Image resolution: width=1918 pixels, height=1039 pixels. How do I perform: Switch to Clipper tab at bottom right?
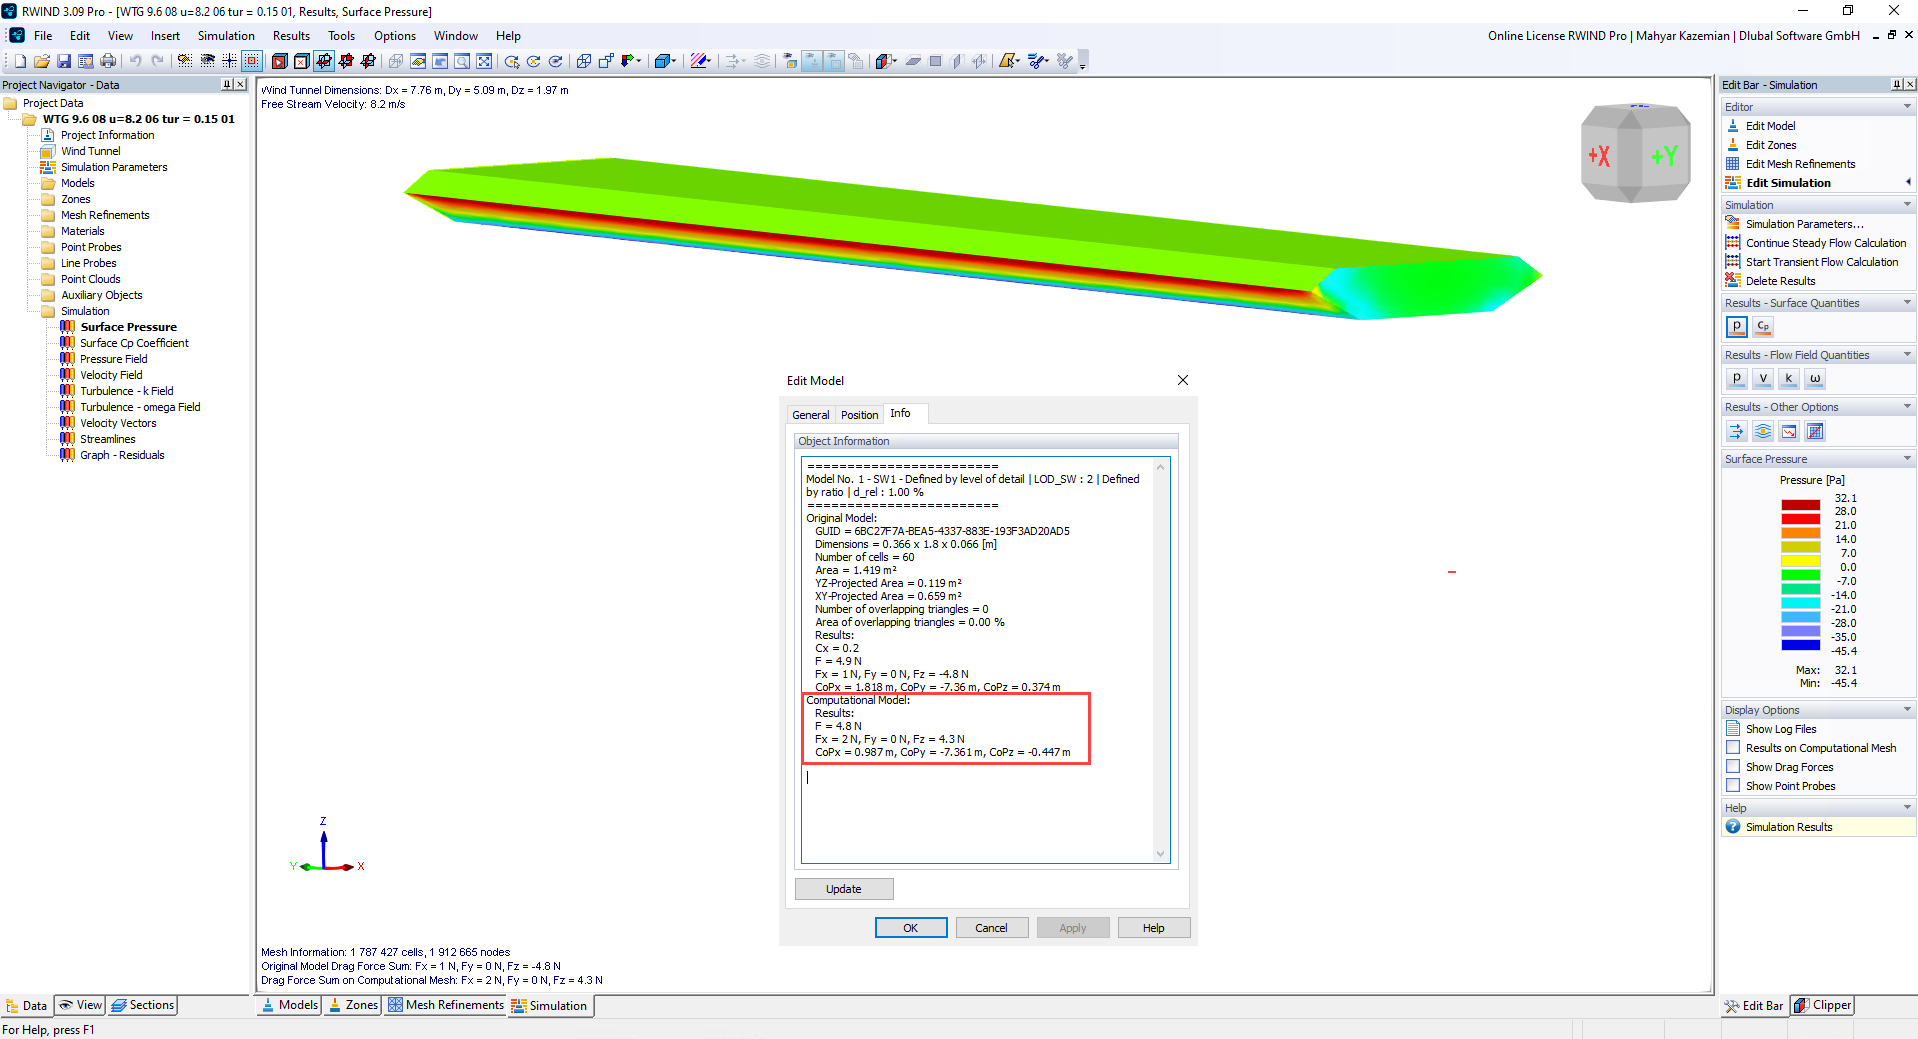click(1822, 1005)
